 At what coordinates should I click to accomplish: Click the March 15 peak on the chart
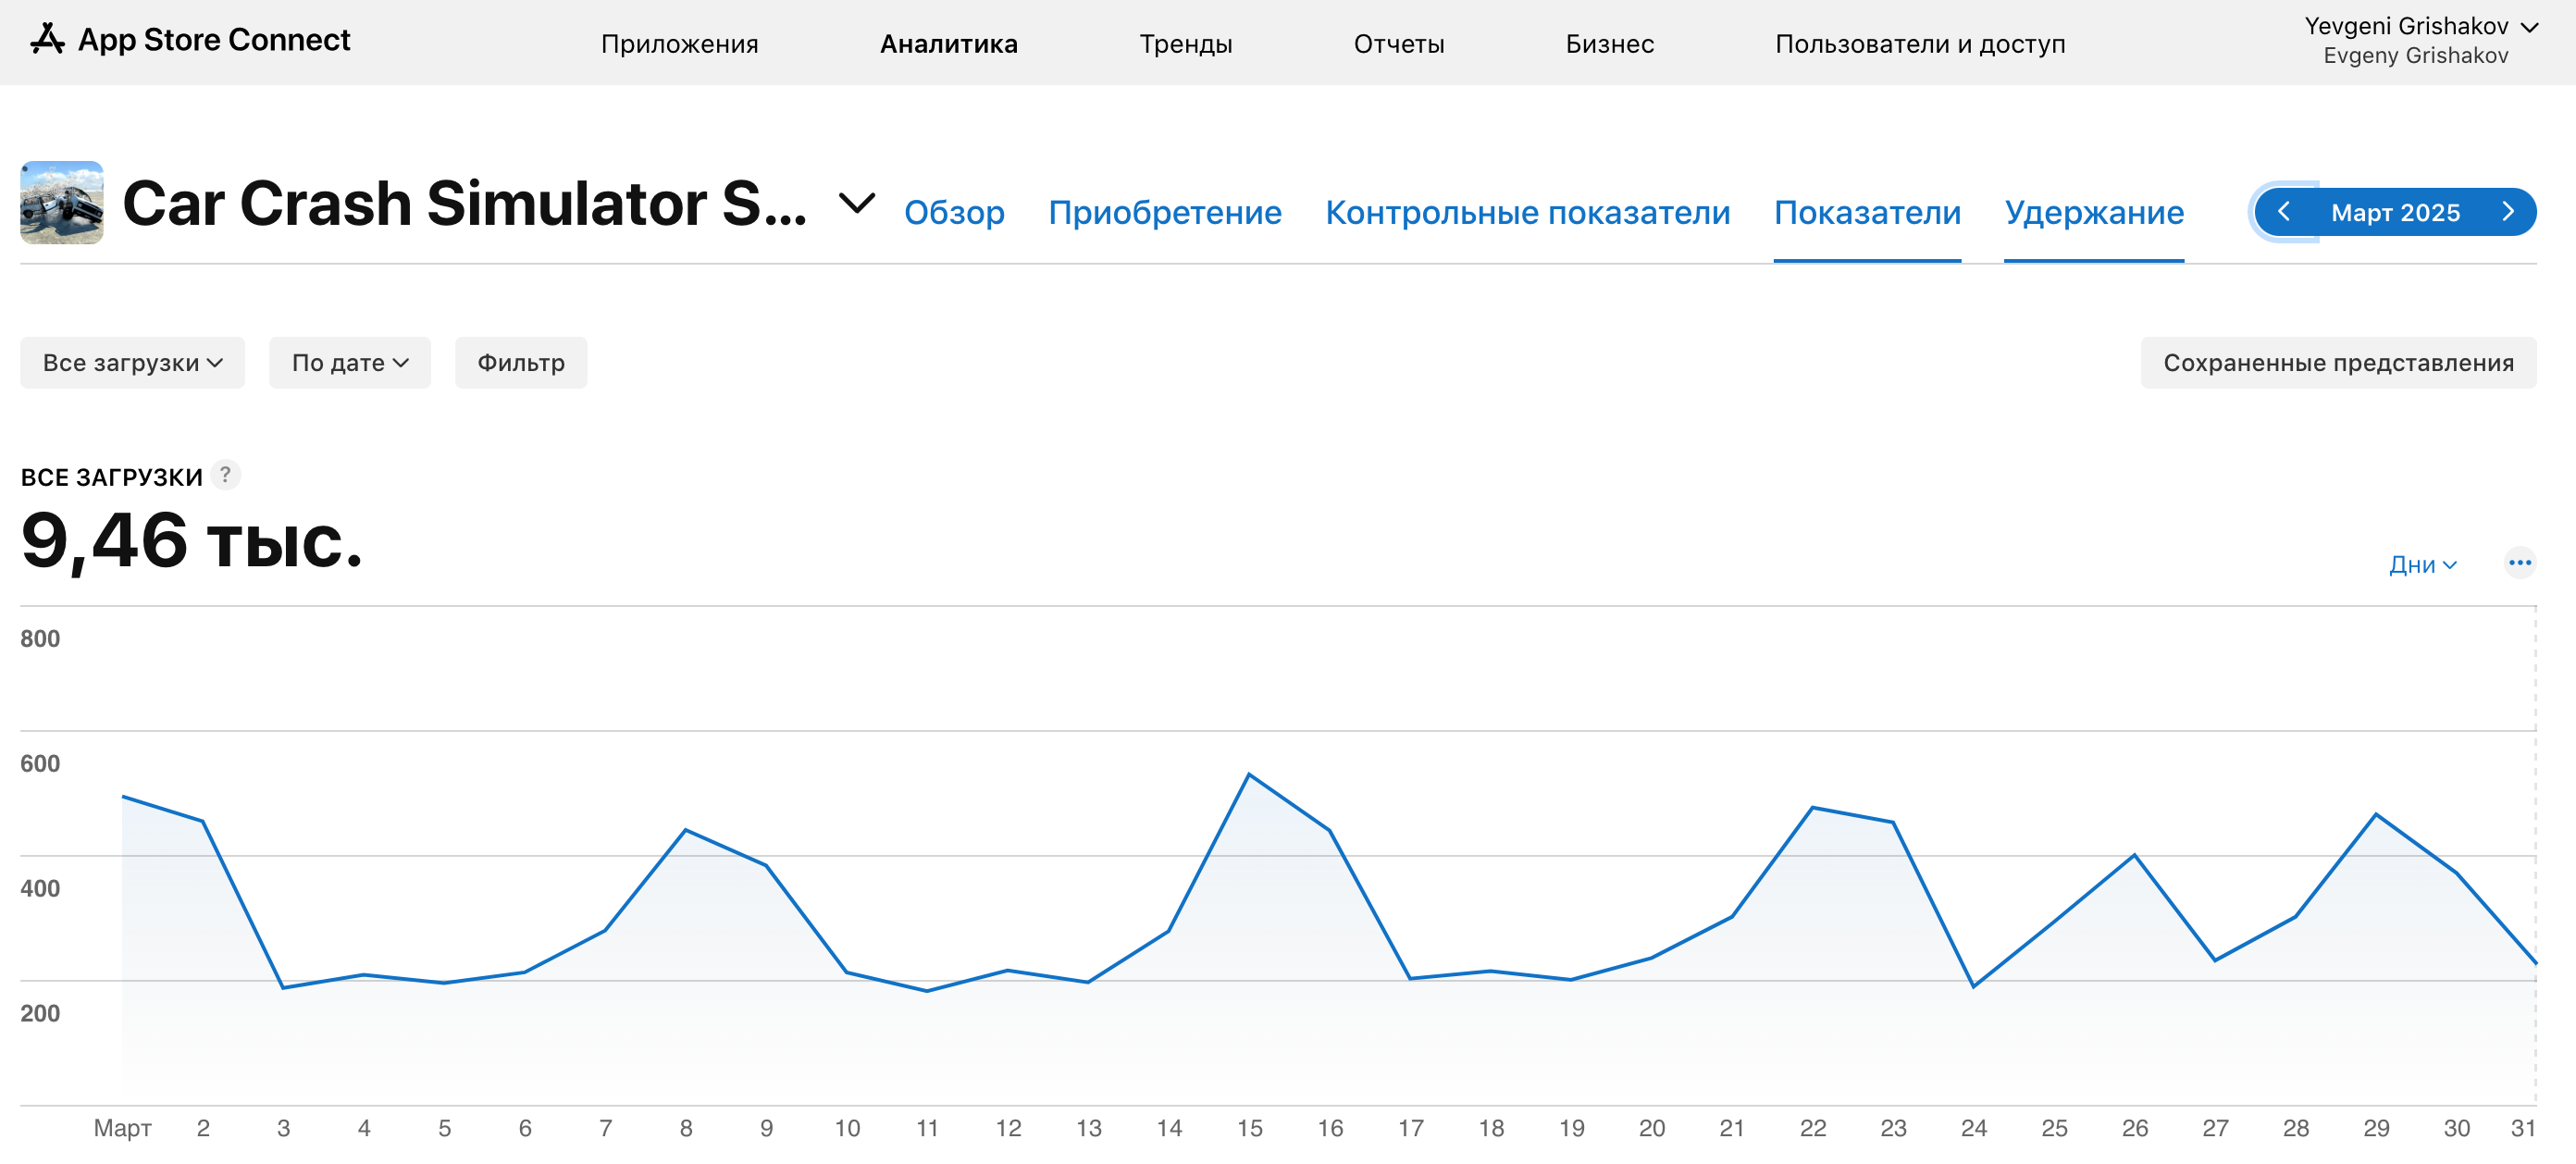1249,774
